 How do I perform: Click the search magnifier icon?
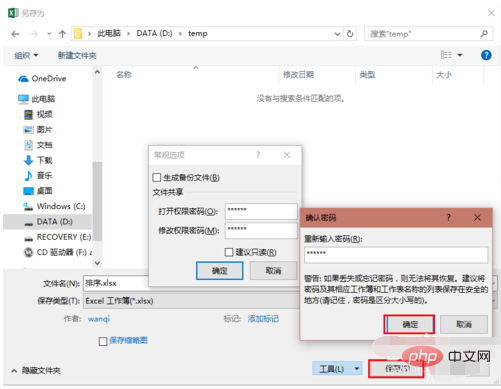(484, 34)
